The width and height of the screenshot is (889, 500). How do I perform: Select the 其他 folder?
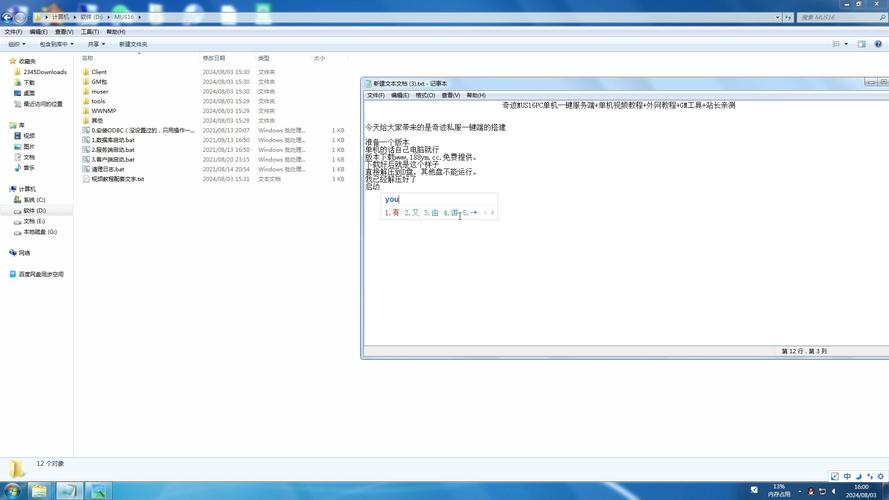pos(97,120)
